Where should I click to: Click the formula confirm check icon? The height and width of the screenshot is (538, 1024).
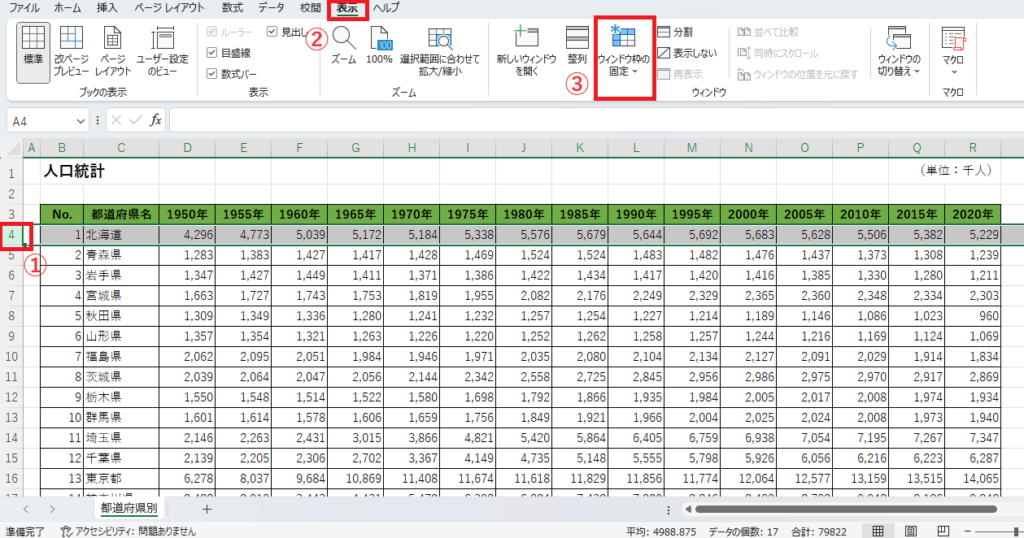click(x=135, y=120)
